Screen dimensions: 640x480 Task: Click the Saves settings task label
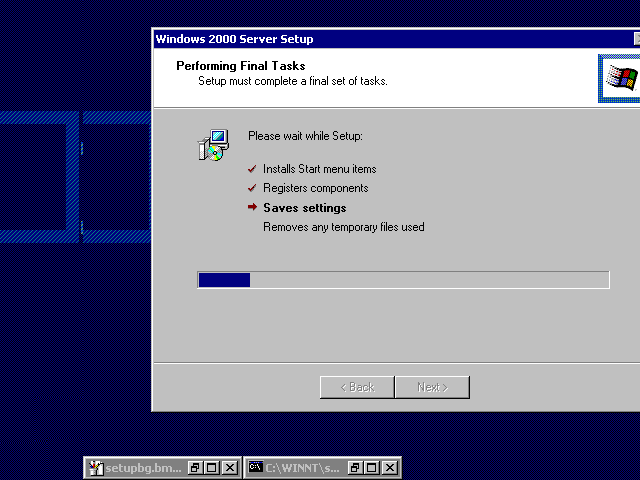pos(304,208)
